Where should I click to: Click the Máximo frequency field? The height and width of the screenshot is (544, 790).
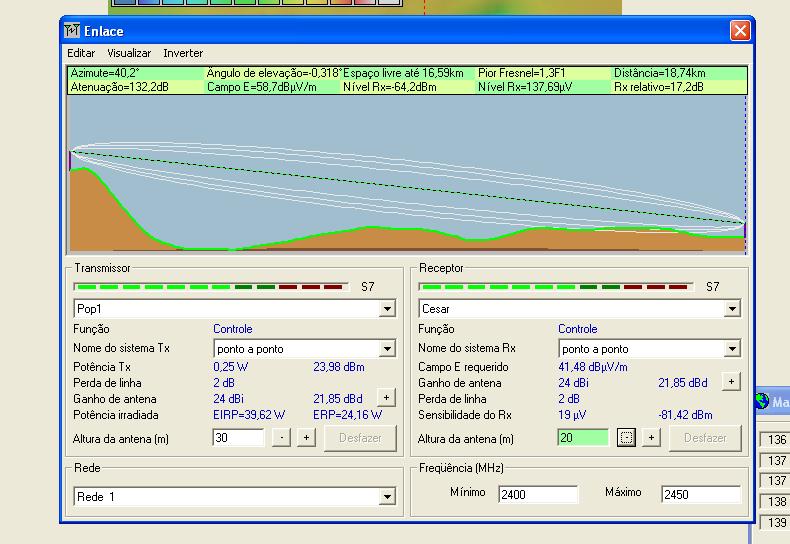(x=700, y=494)
